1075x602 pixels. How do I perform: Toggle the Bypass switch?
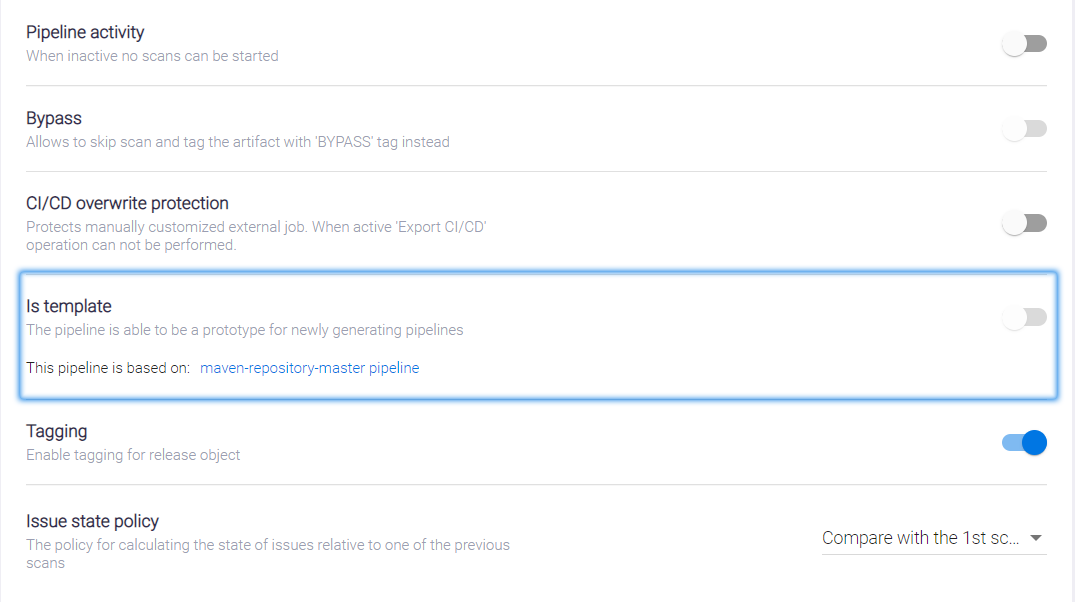tap(1024, 129)
